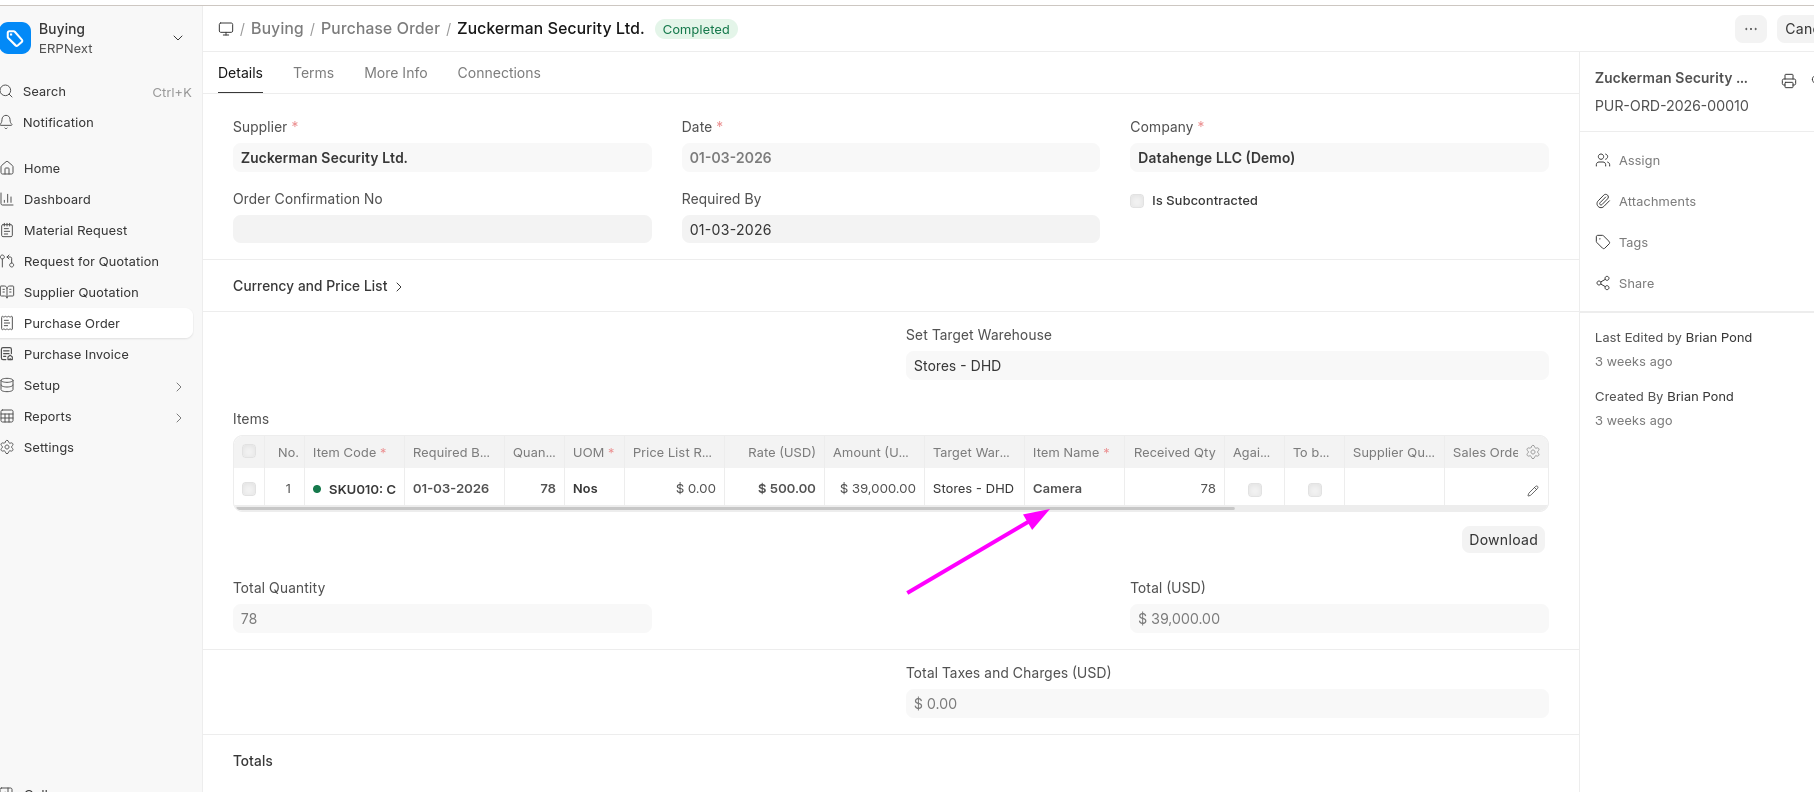Click the print icon in the right sidebar
This screenshot has width=1814, height=792.
(x=1789, y=81)
